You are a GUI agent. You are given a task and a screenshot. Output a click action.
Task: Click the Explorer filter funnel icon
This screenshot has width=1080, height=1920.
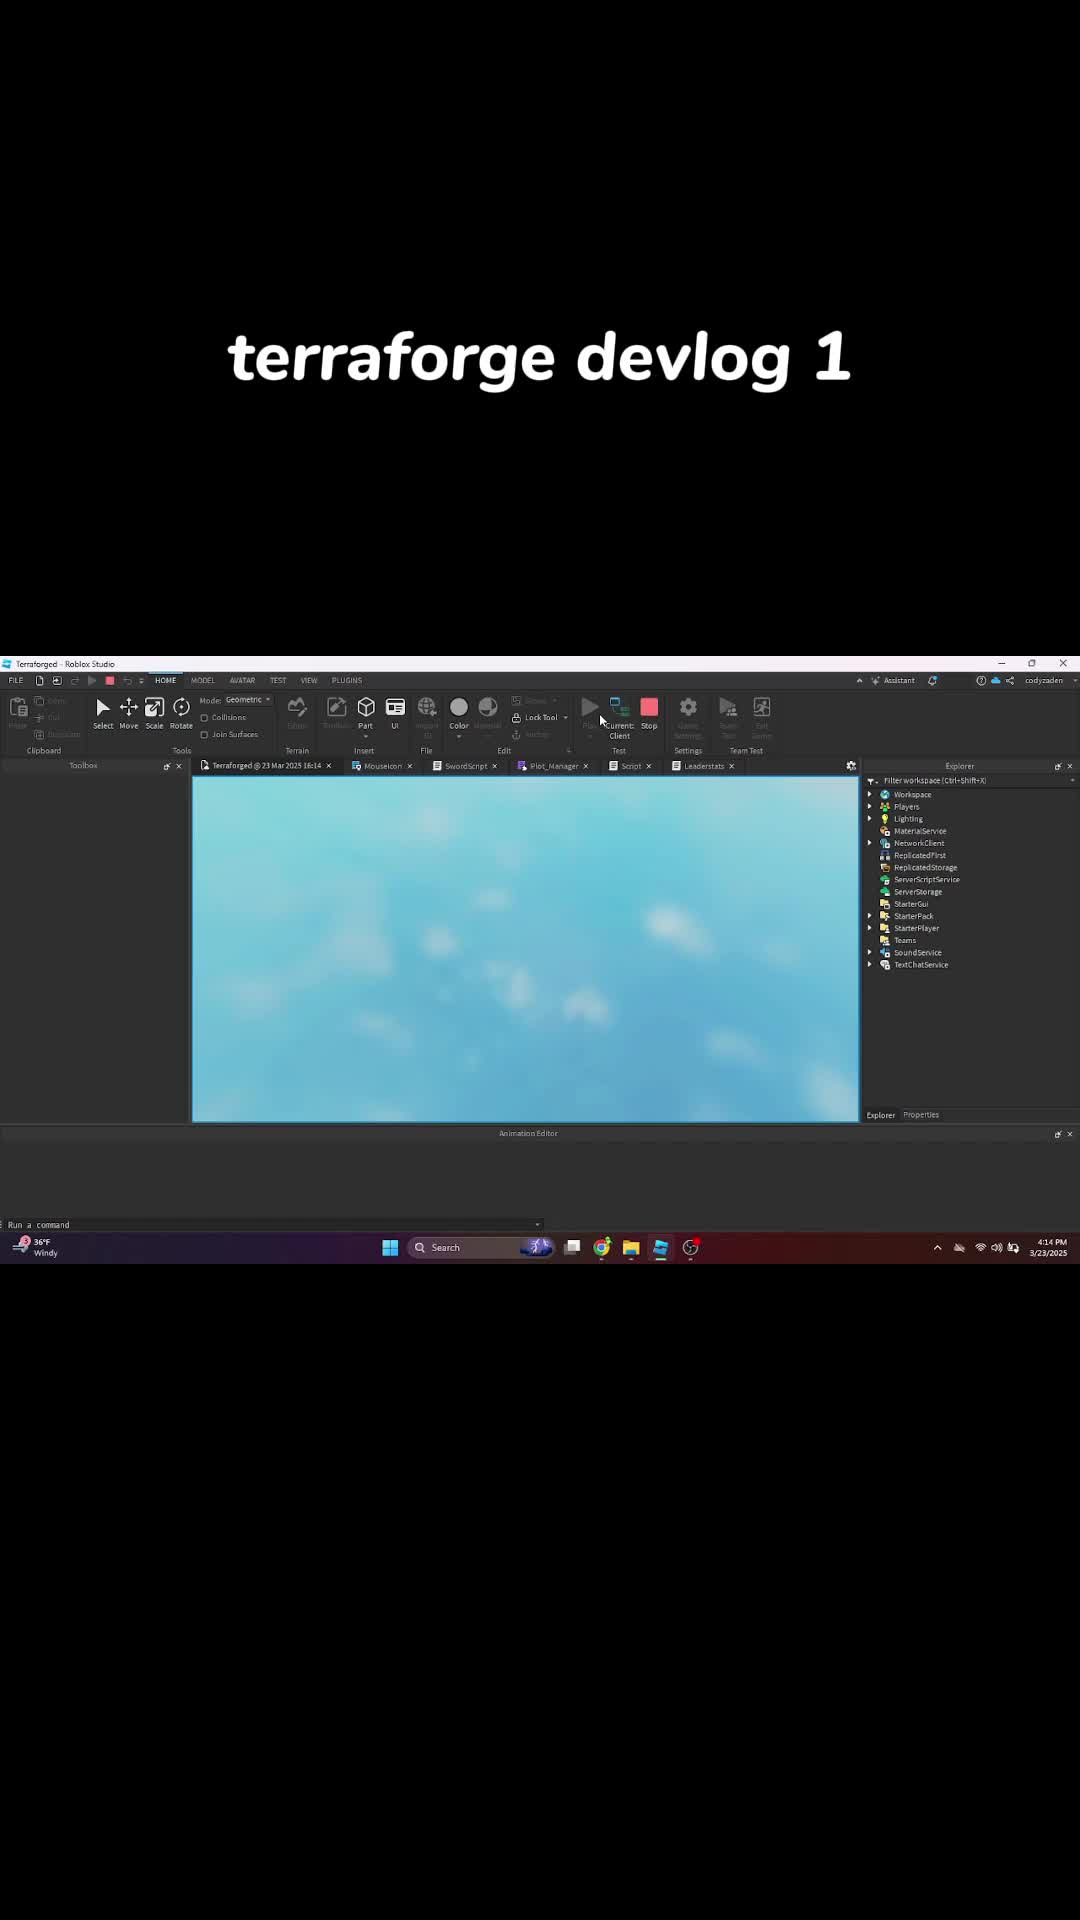point(871,781)
